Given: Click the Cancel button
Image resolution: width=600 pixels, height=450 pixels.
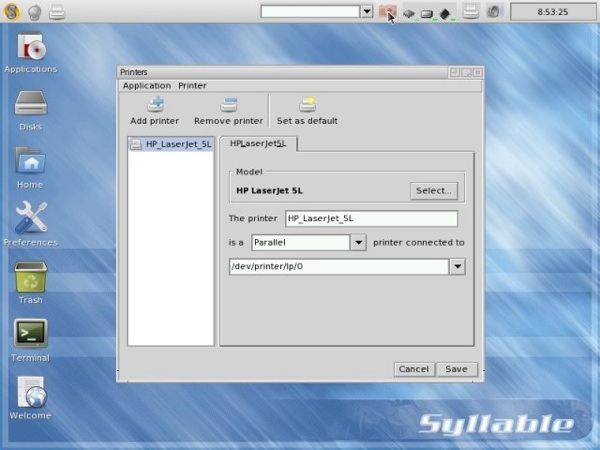Looking at the screenshot, I should 413,369.
